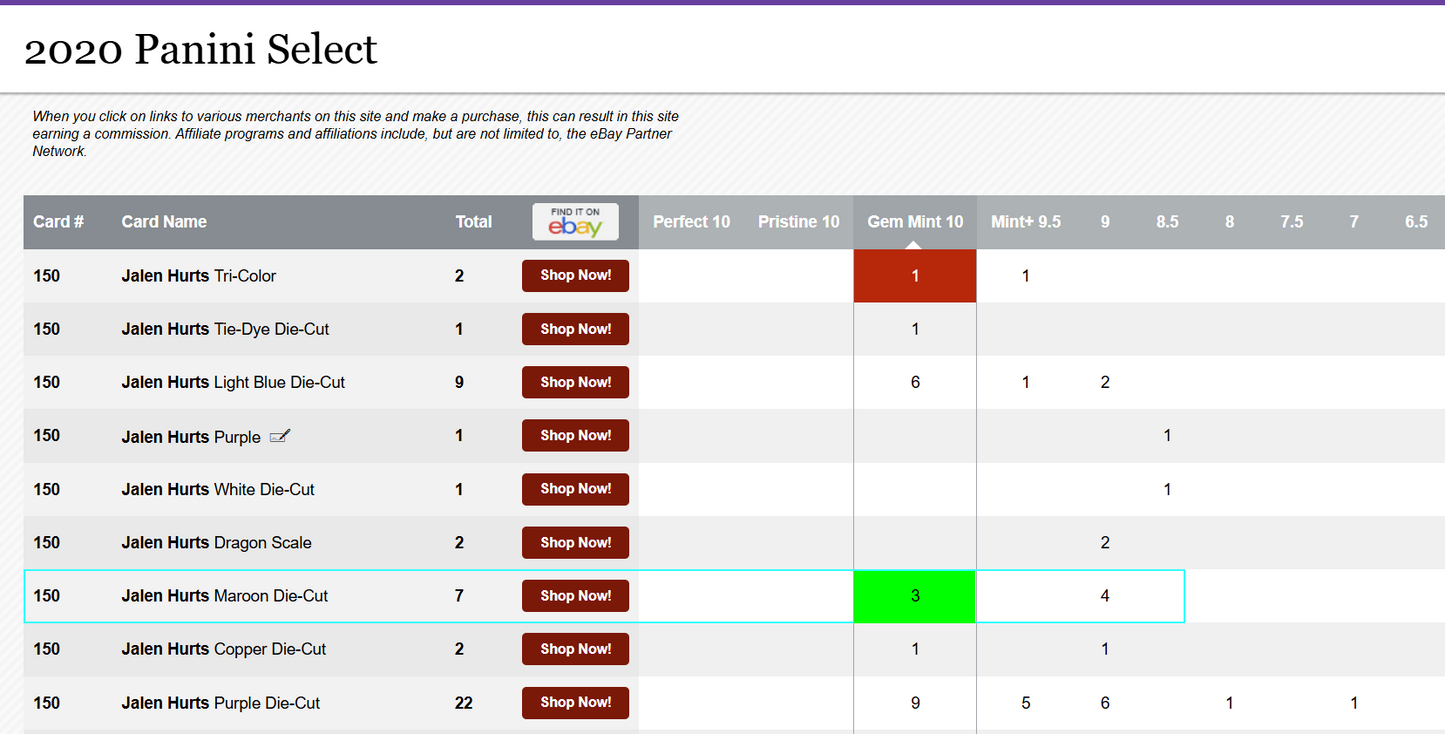This screenshot has width=1445, height=734.
Task: Sort table by Gem Mint 10 column
Action: pyautogui.click(x=914, y=222)
